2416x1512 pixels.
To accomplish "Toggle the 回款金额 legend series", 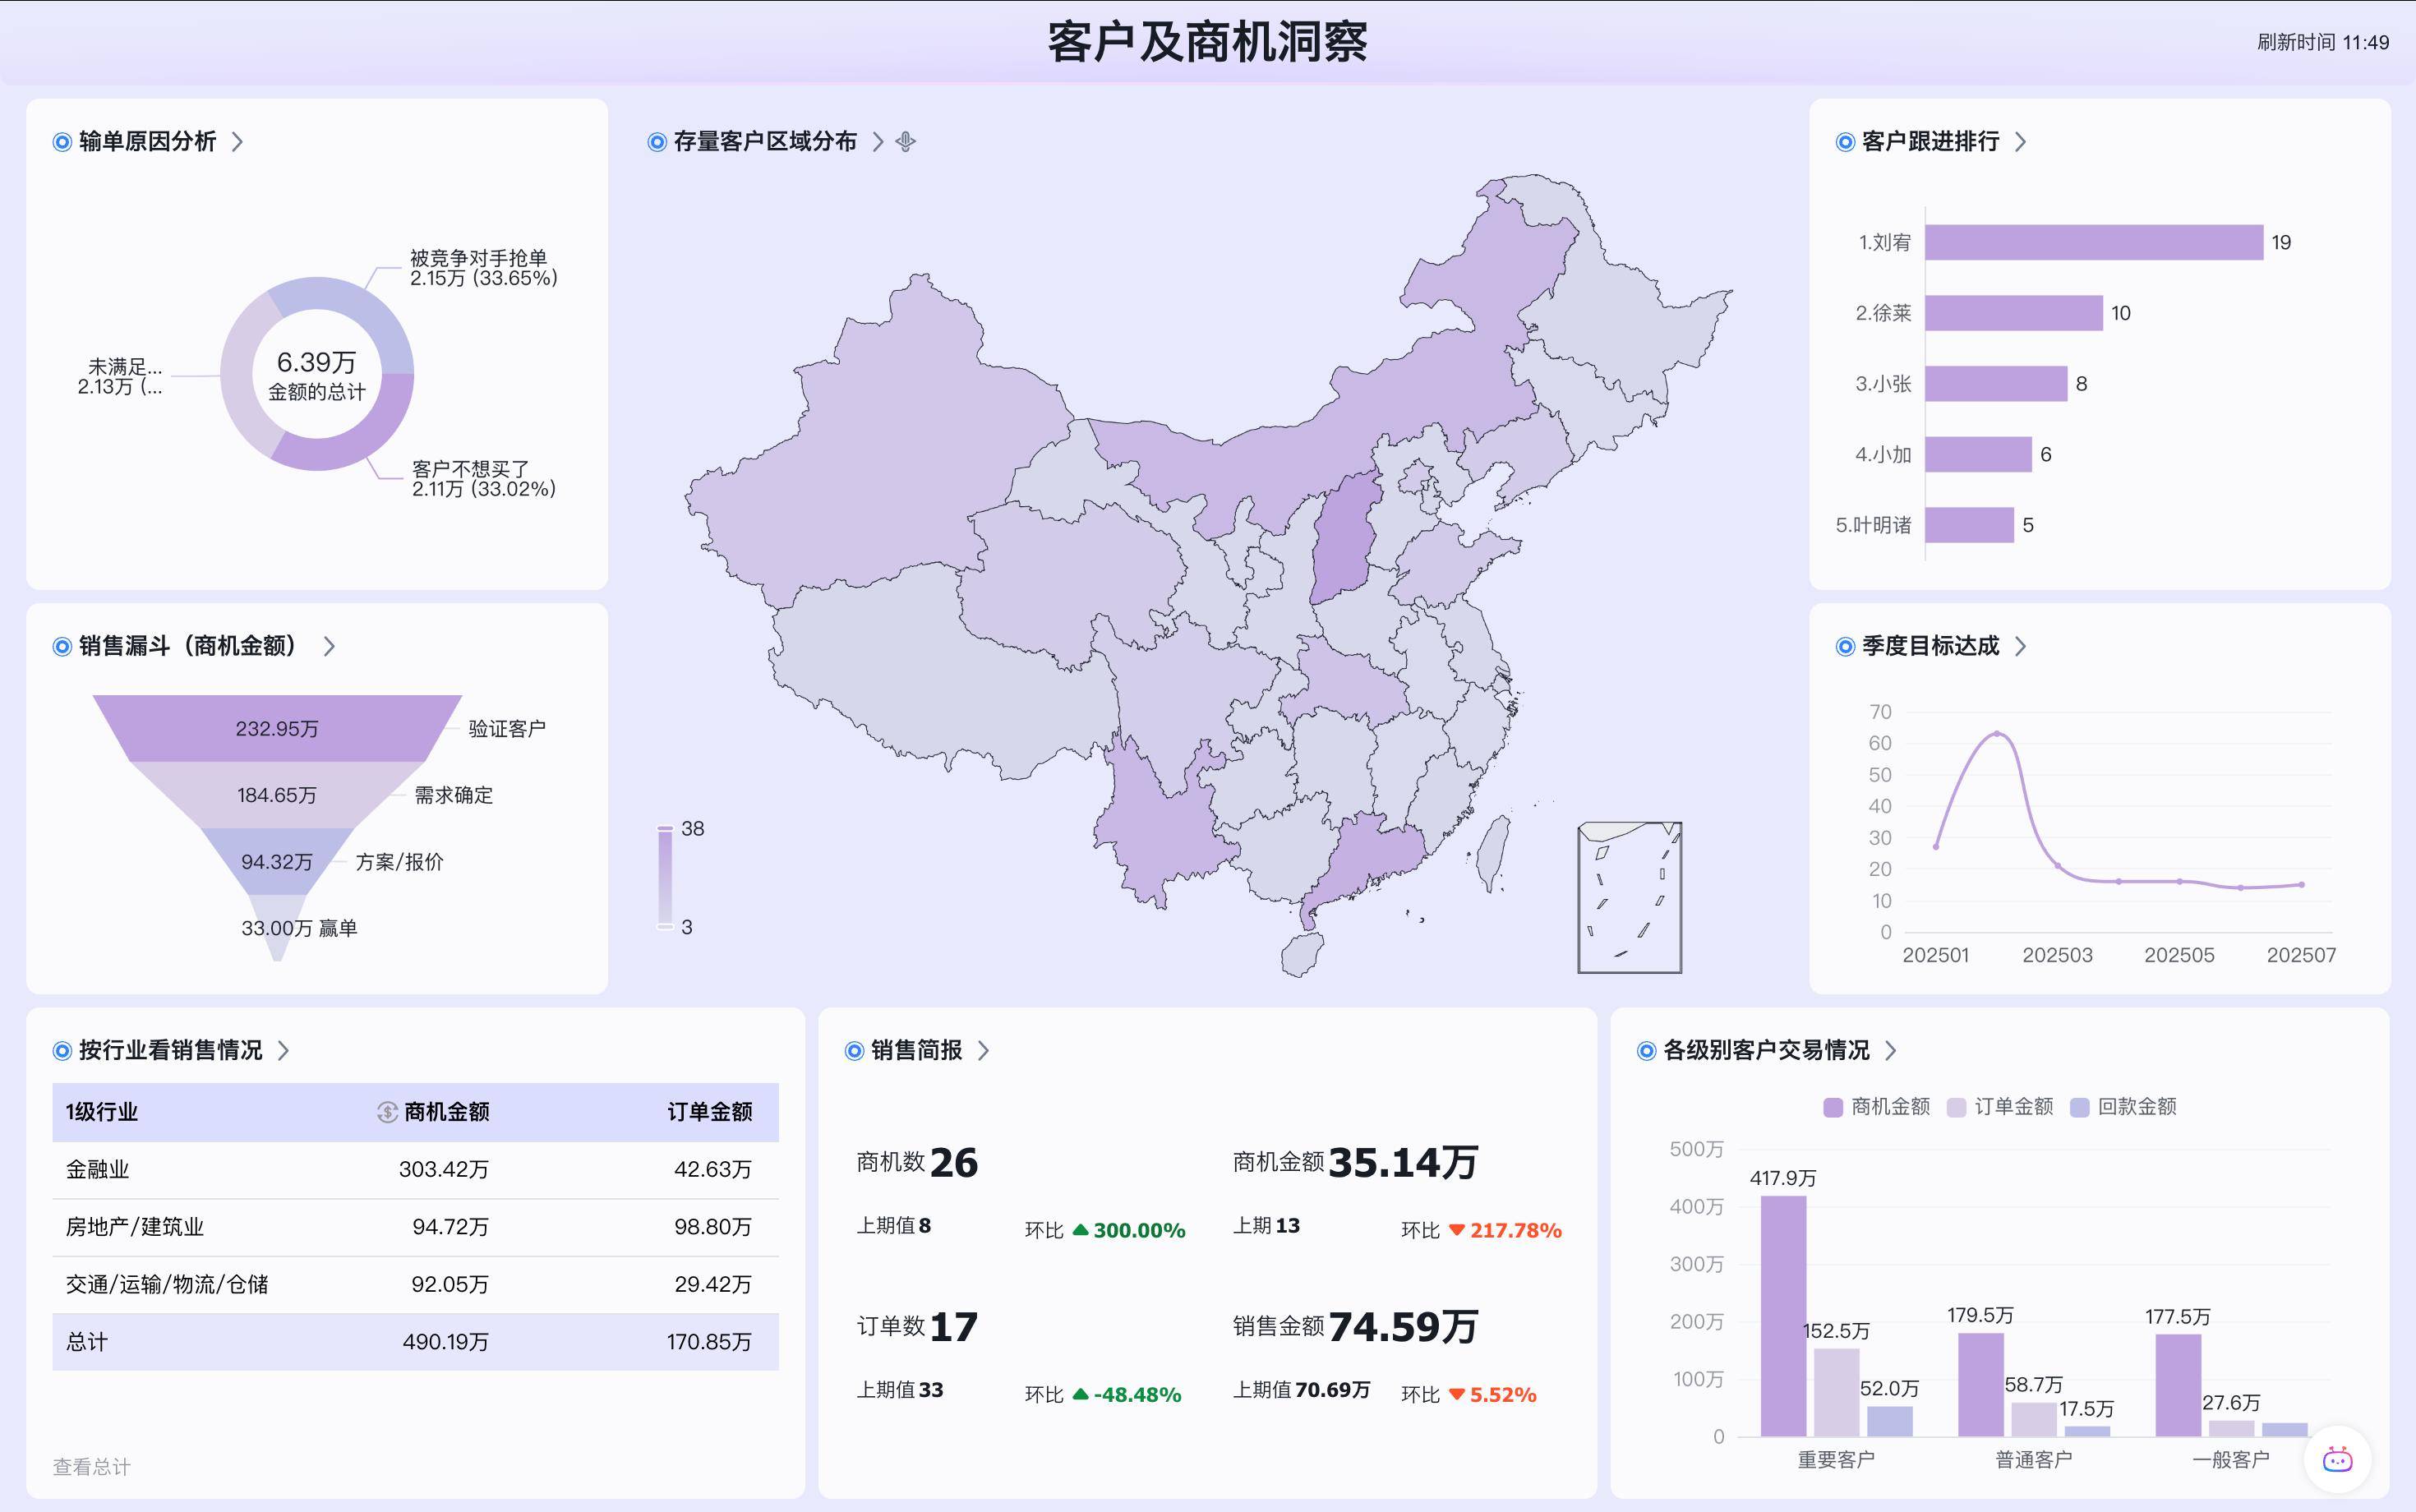I will (2124, 1107).
